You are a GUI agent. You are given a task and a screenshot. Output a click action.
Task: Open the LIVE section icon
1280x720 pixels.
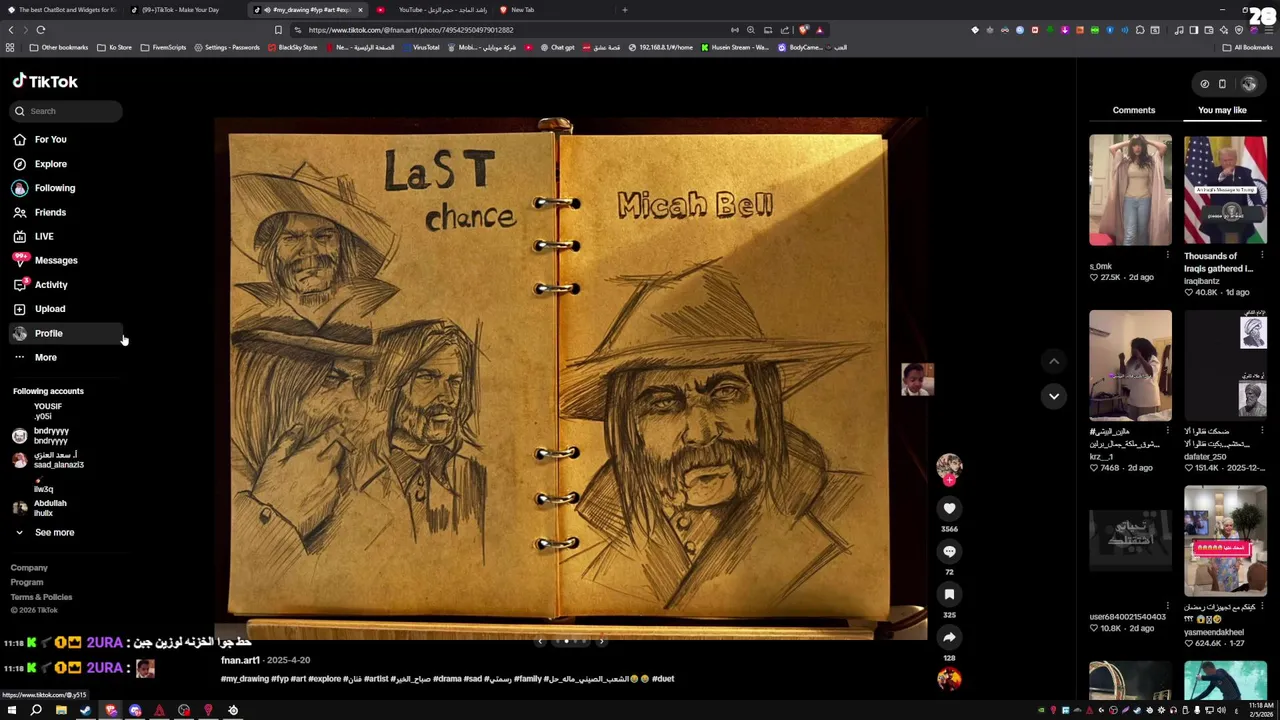click(x=19, y=236)
